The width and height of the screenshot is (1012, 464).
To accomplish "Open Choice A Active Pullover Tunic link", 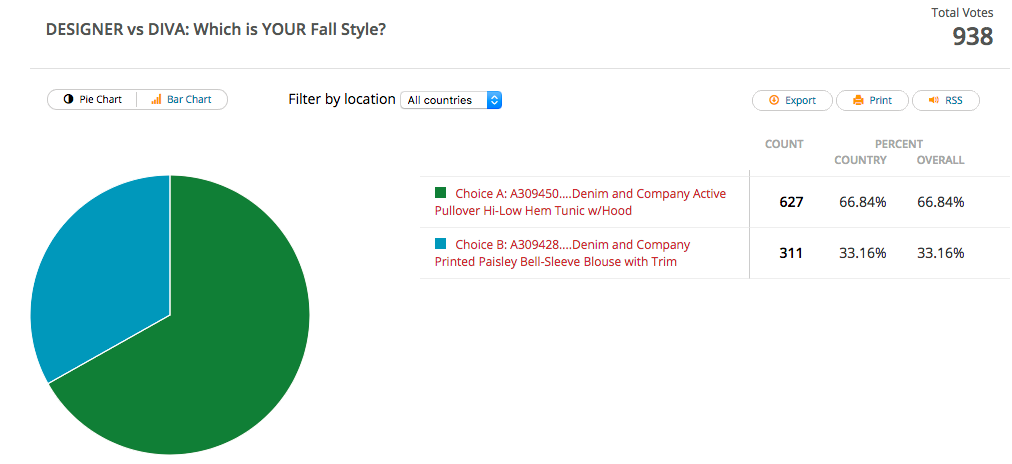I will 580,202.
